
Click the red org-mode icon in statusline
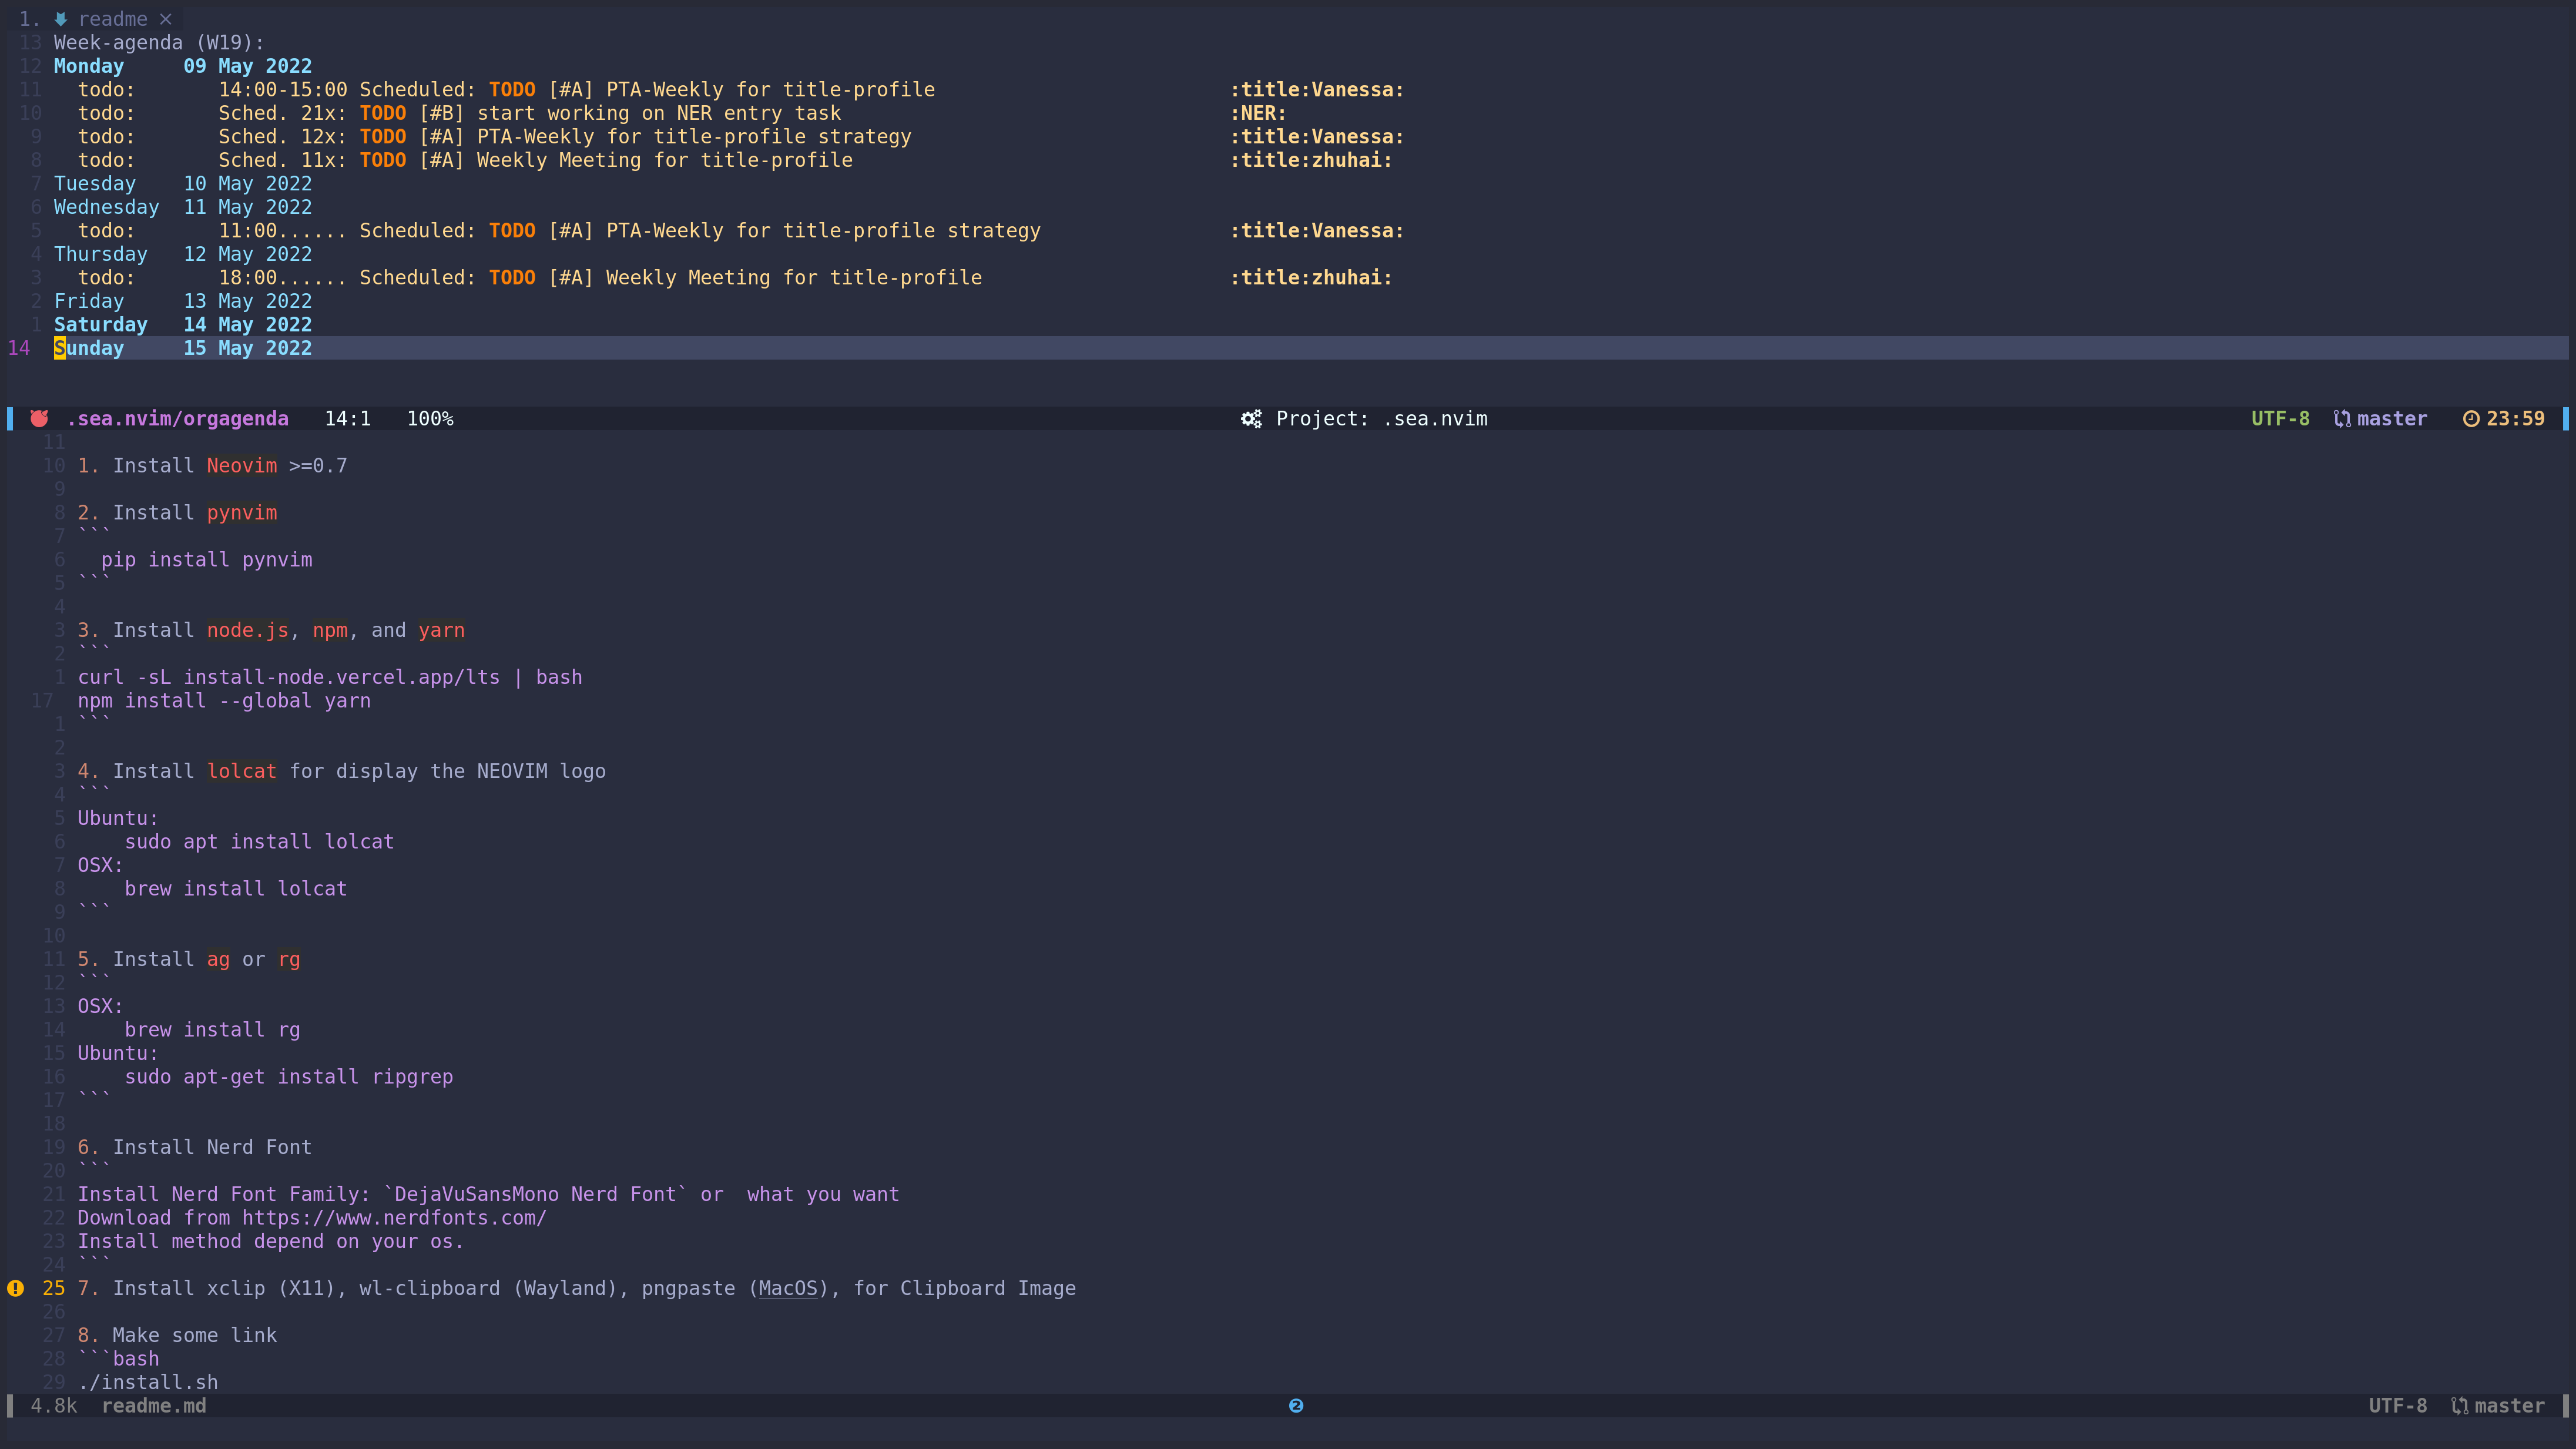point(39,418)
